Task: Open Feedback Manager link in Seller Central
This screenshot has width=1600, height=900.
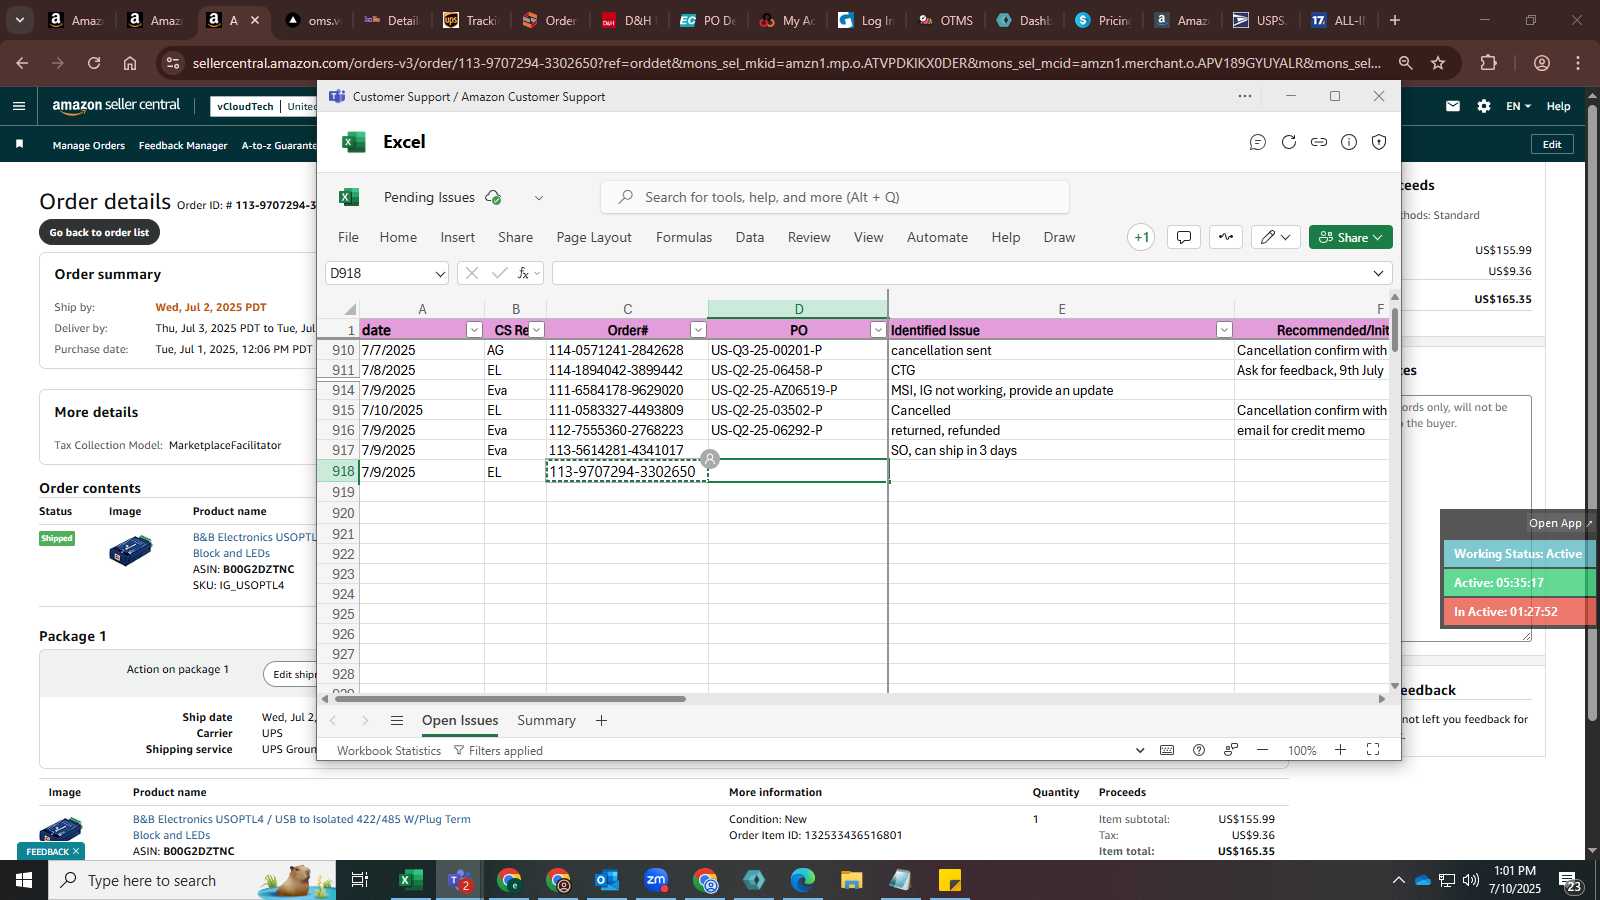Action: [x=183, y=146]
